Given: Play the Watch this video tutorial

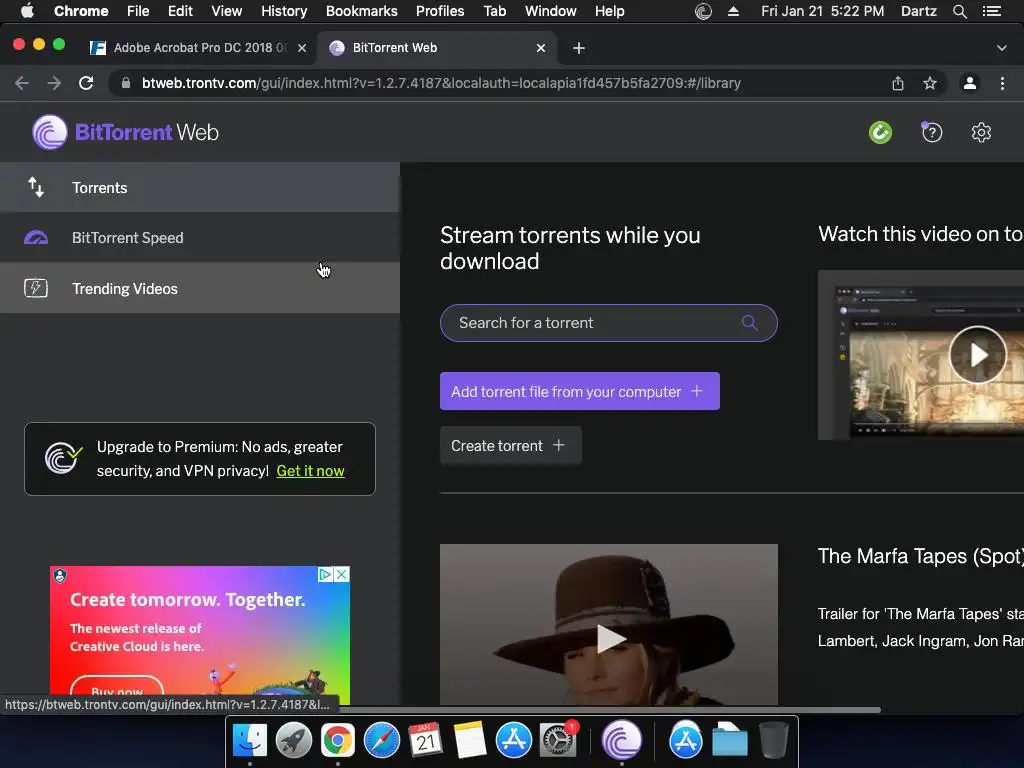Looking at the screenshot, I should [x=978, y=355].
